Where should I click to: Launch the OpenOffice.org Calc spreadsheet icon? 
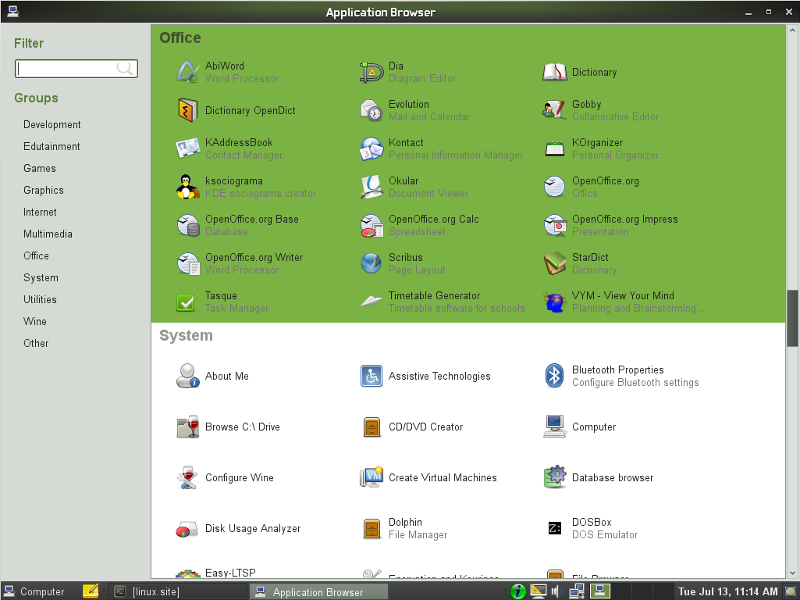tap(371, 225)
